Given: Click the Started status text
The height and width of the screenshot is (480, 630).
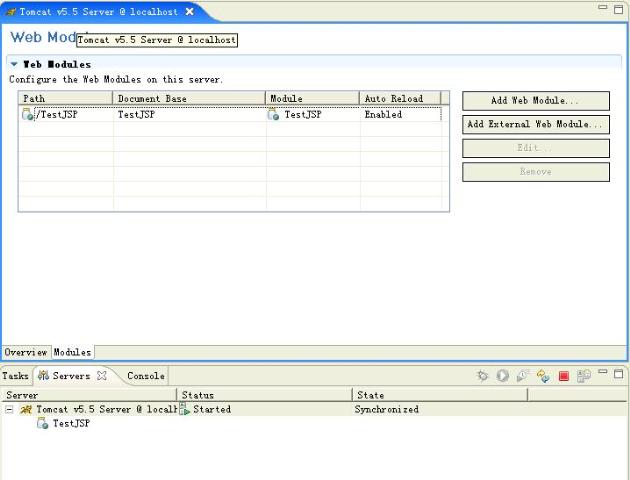Looking at the screenshot, I should pyautogui.click(x=212, y=409).
